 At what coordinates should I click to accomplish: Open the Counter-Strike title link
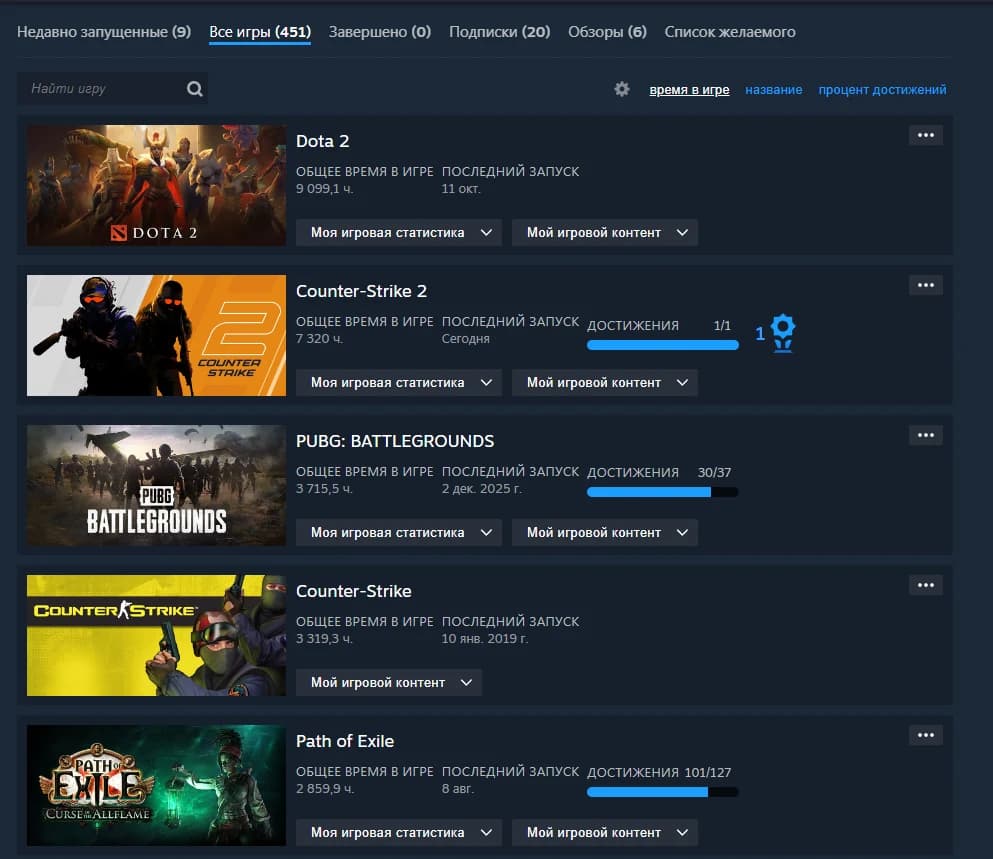[353, 591]
